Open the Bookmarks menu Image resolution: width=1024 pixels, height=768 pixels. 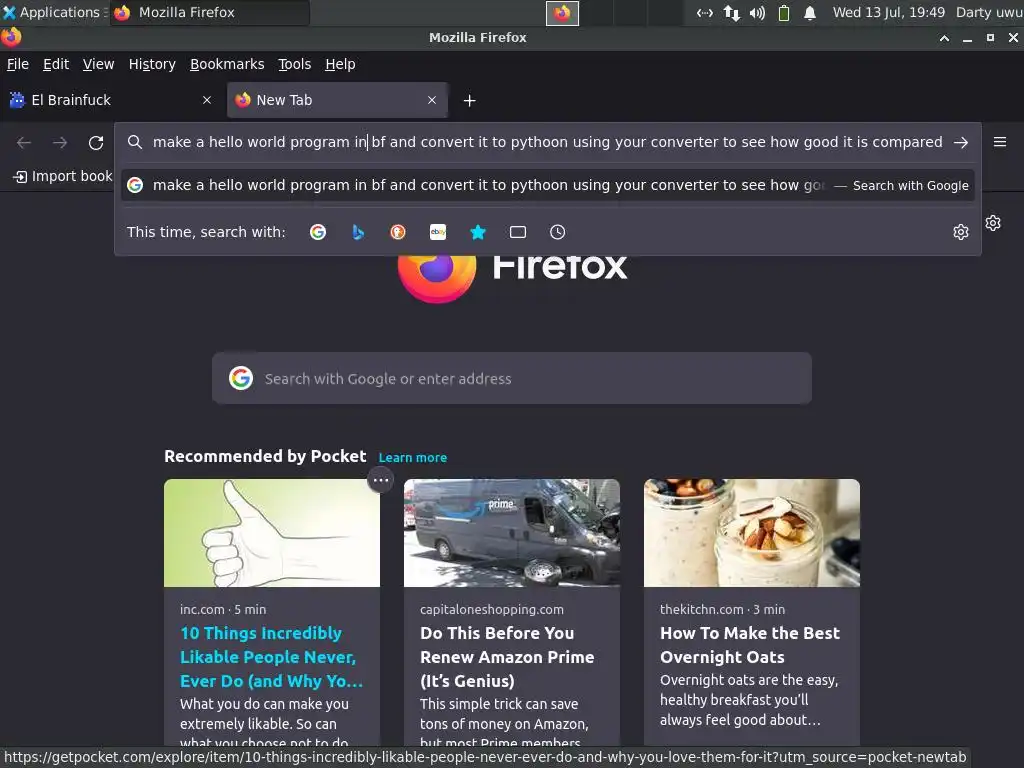click(x=227, y=64)
